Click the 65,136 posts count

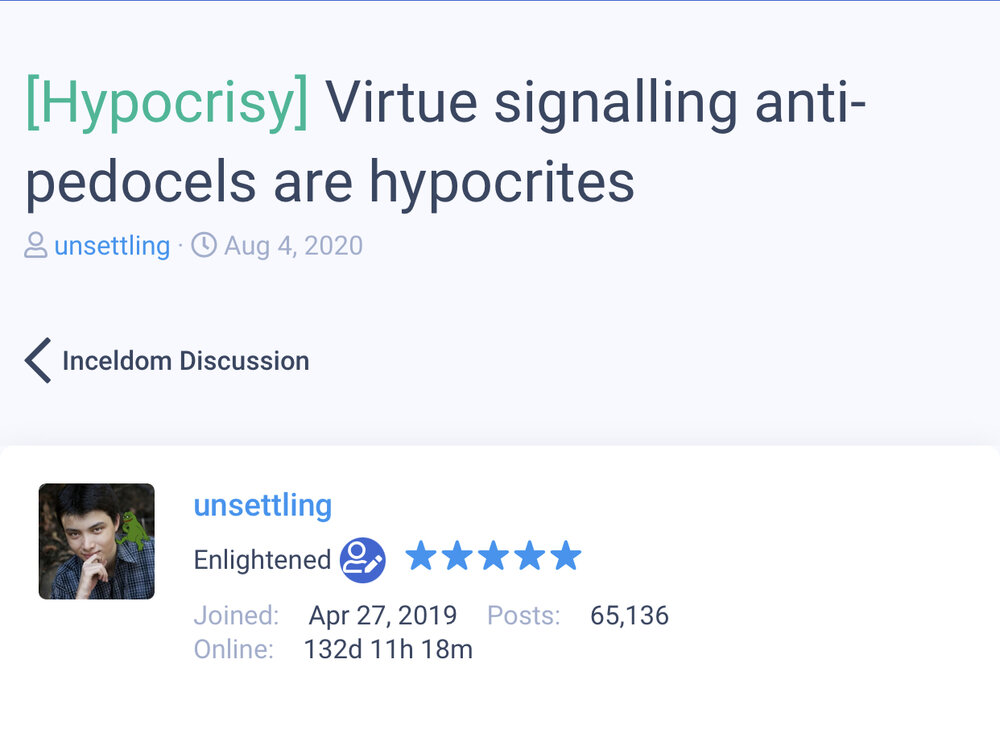(x=629, y=615)
